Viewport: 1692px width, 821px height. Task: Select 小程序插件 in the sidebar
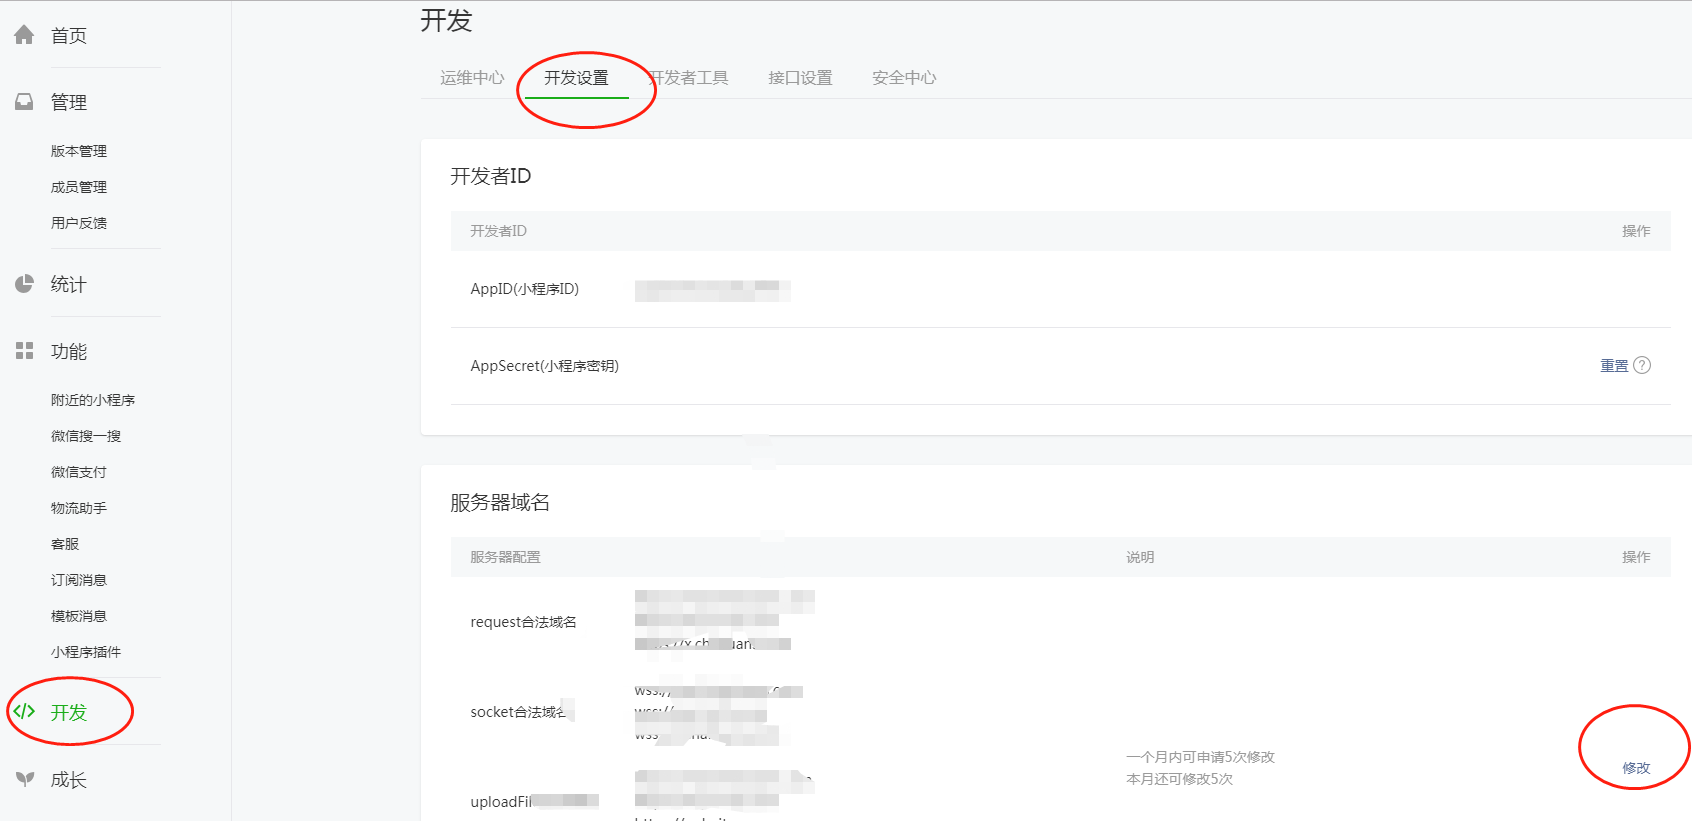pyautogui.click(x=86, y=652)
